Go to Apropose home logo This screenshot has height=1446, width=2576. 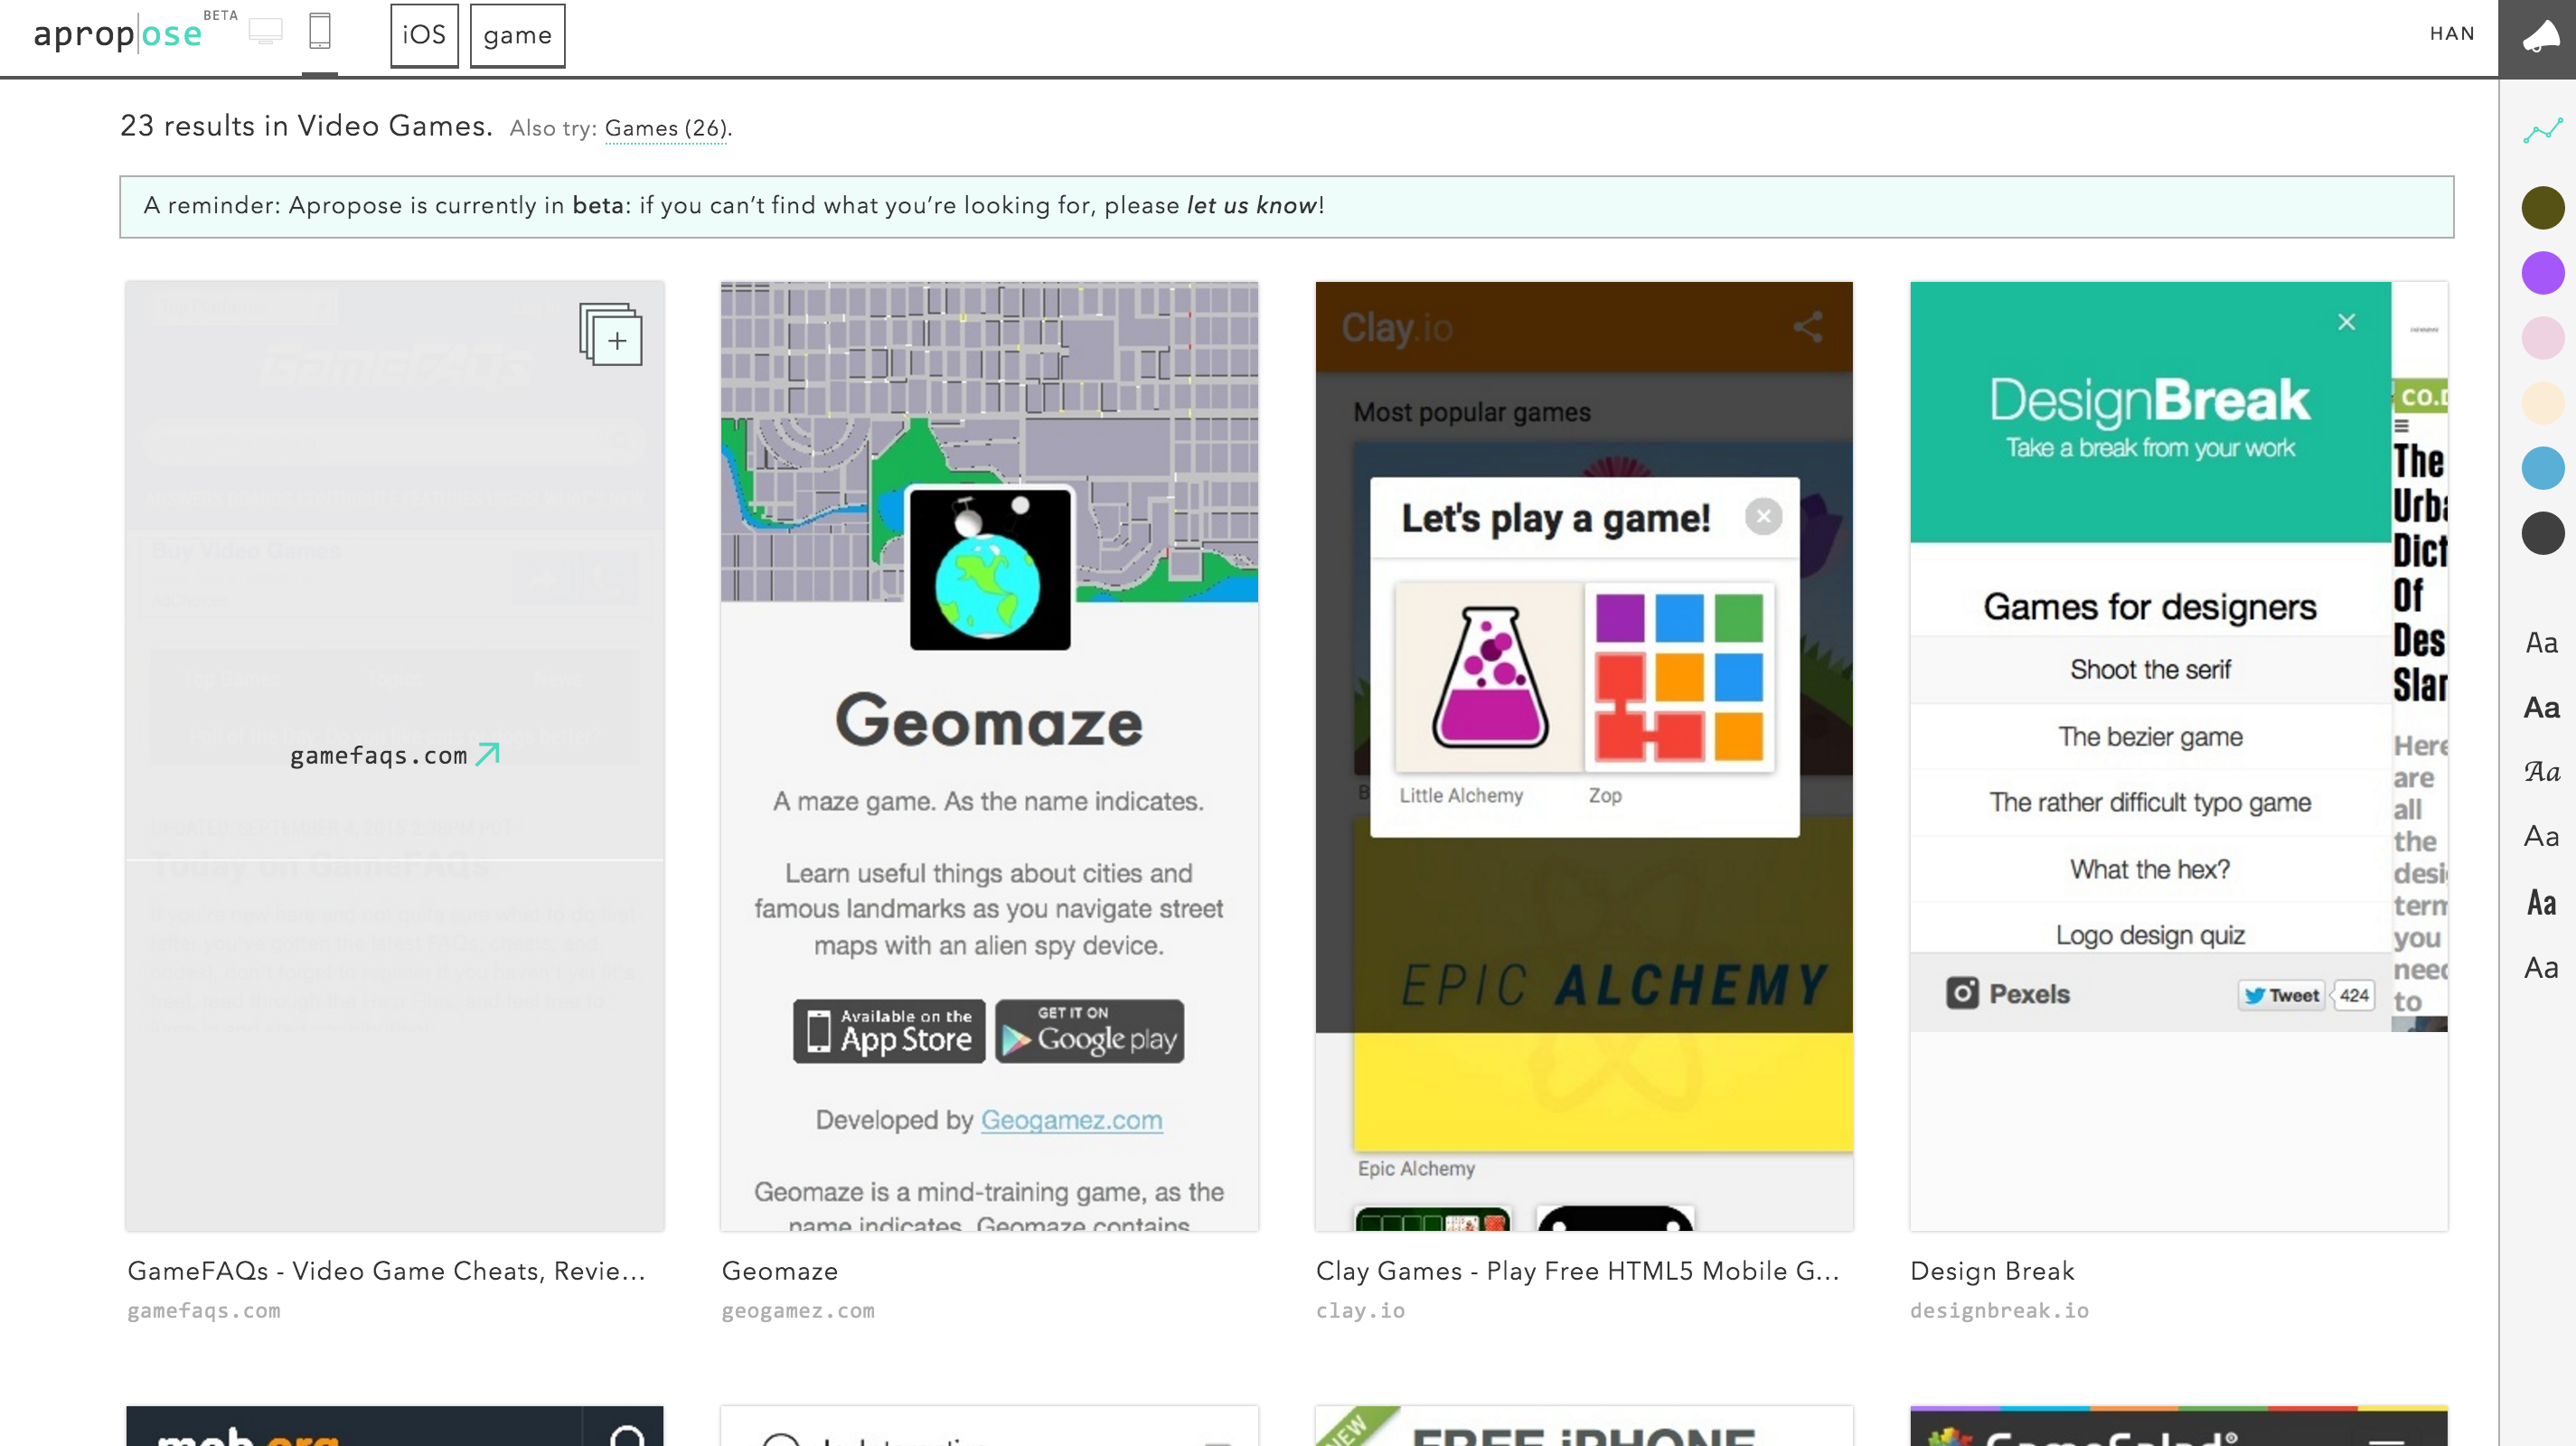[x=118, y=35]
